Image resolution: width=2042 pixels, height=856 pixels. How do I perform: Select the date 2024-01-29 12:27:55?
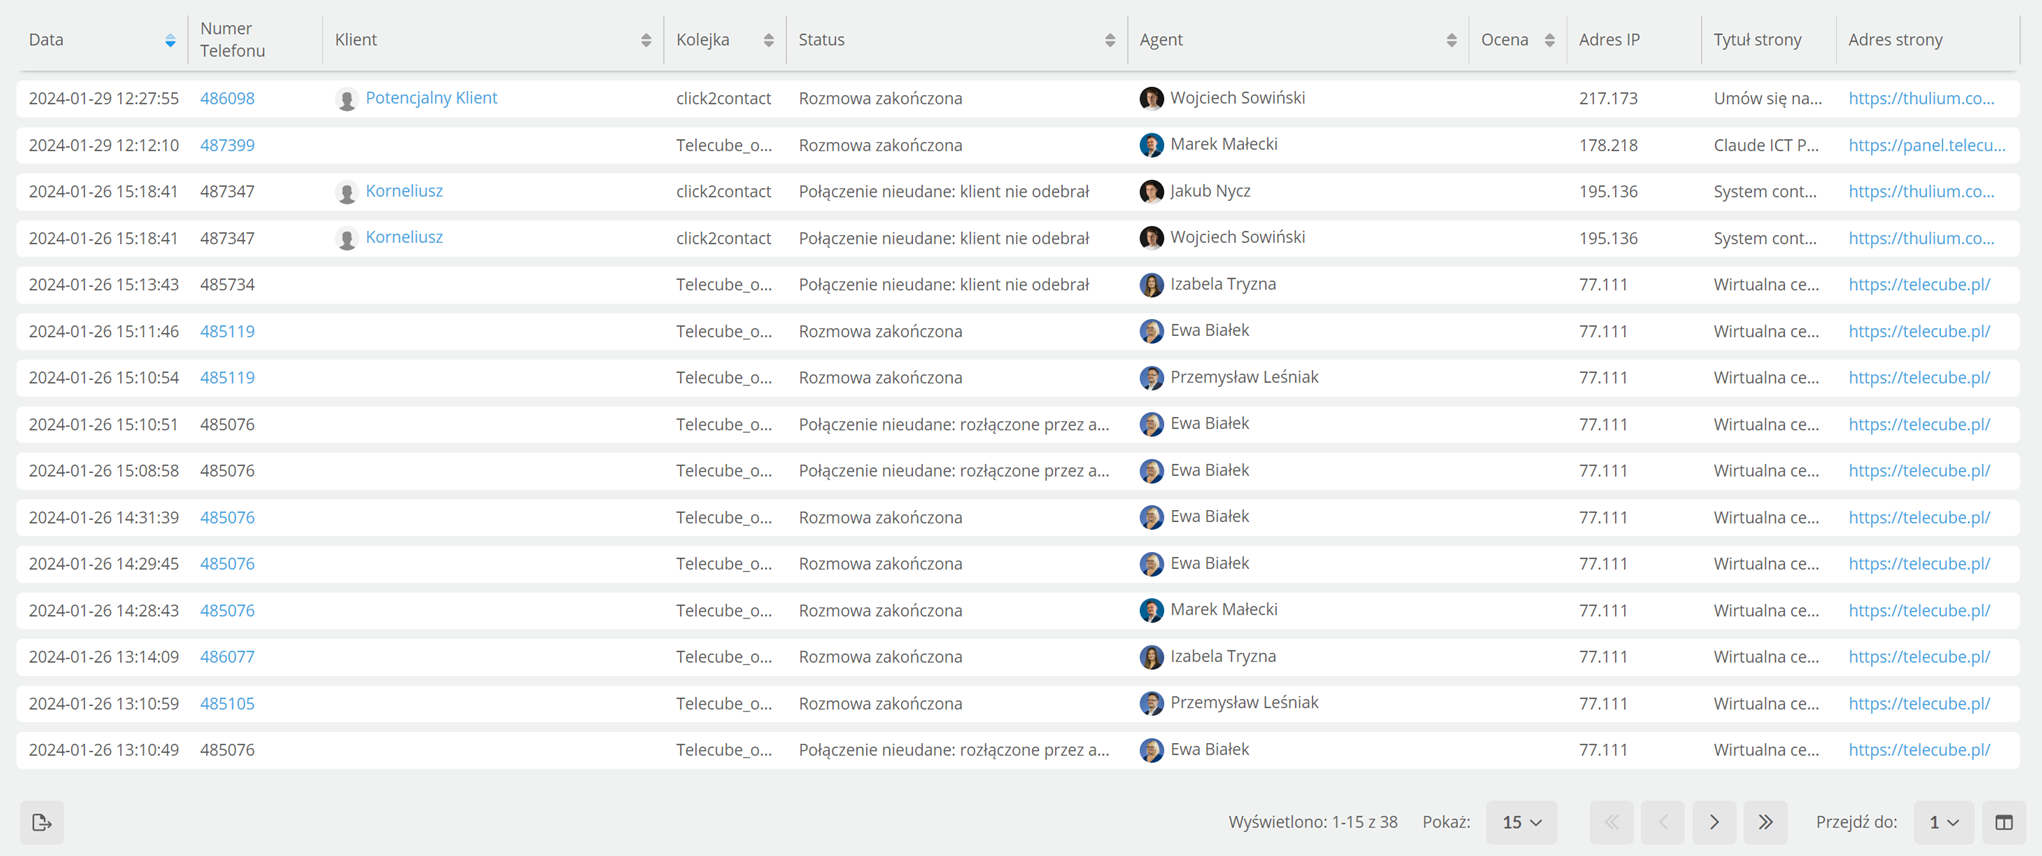click(103, 98)
